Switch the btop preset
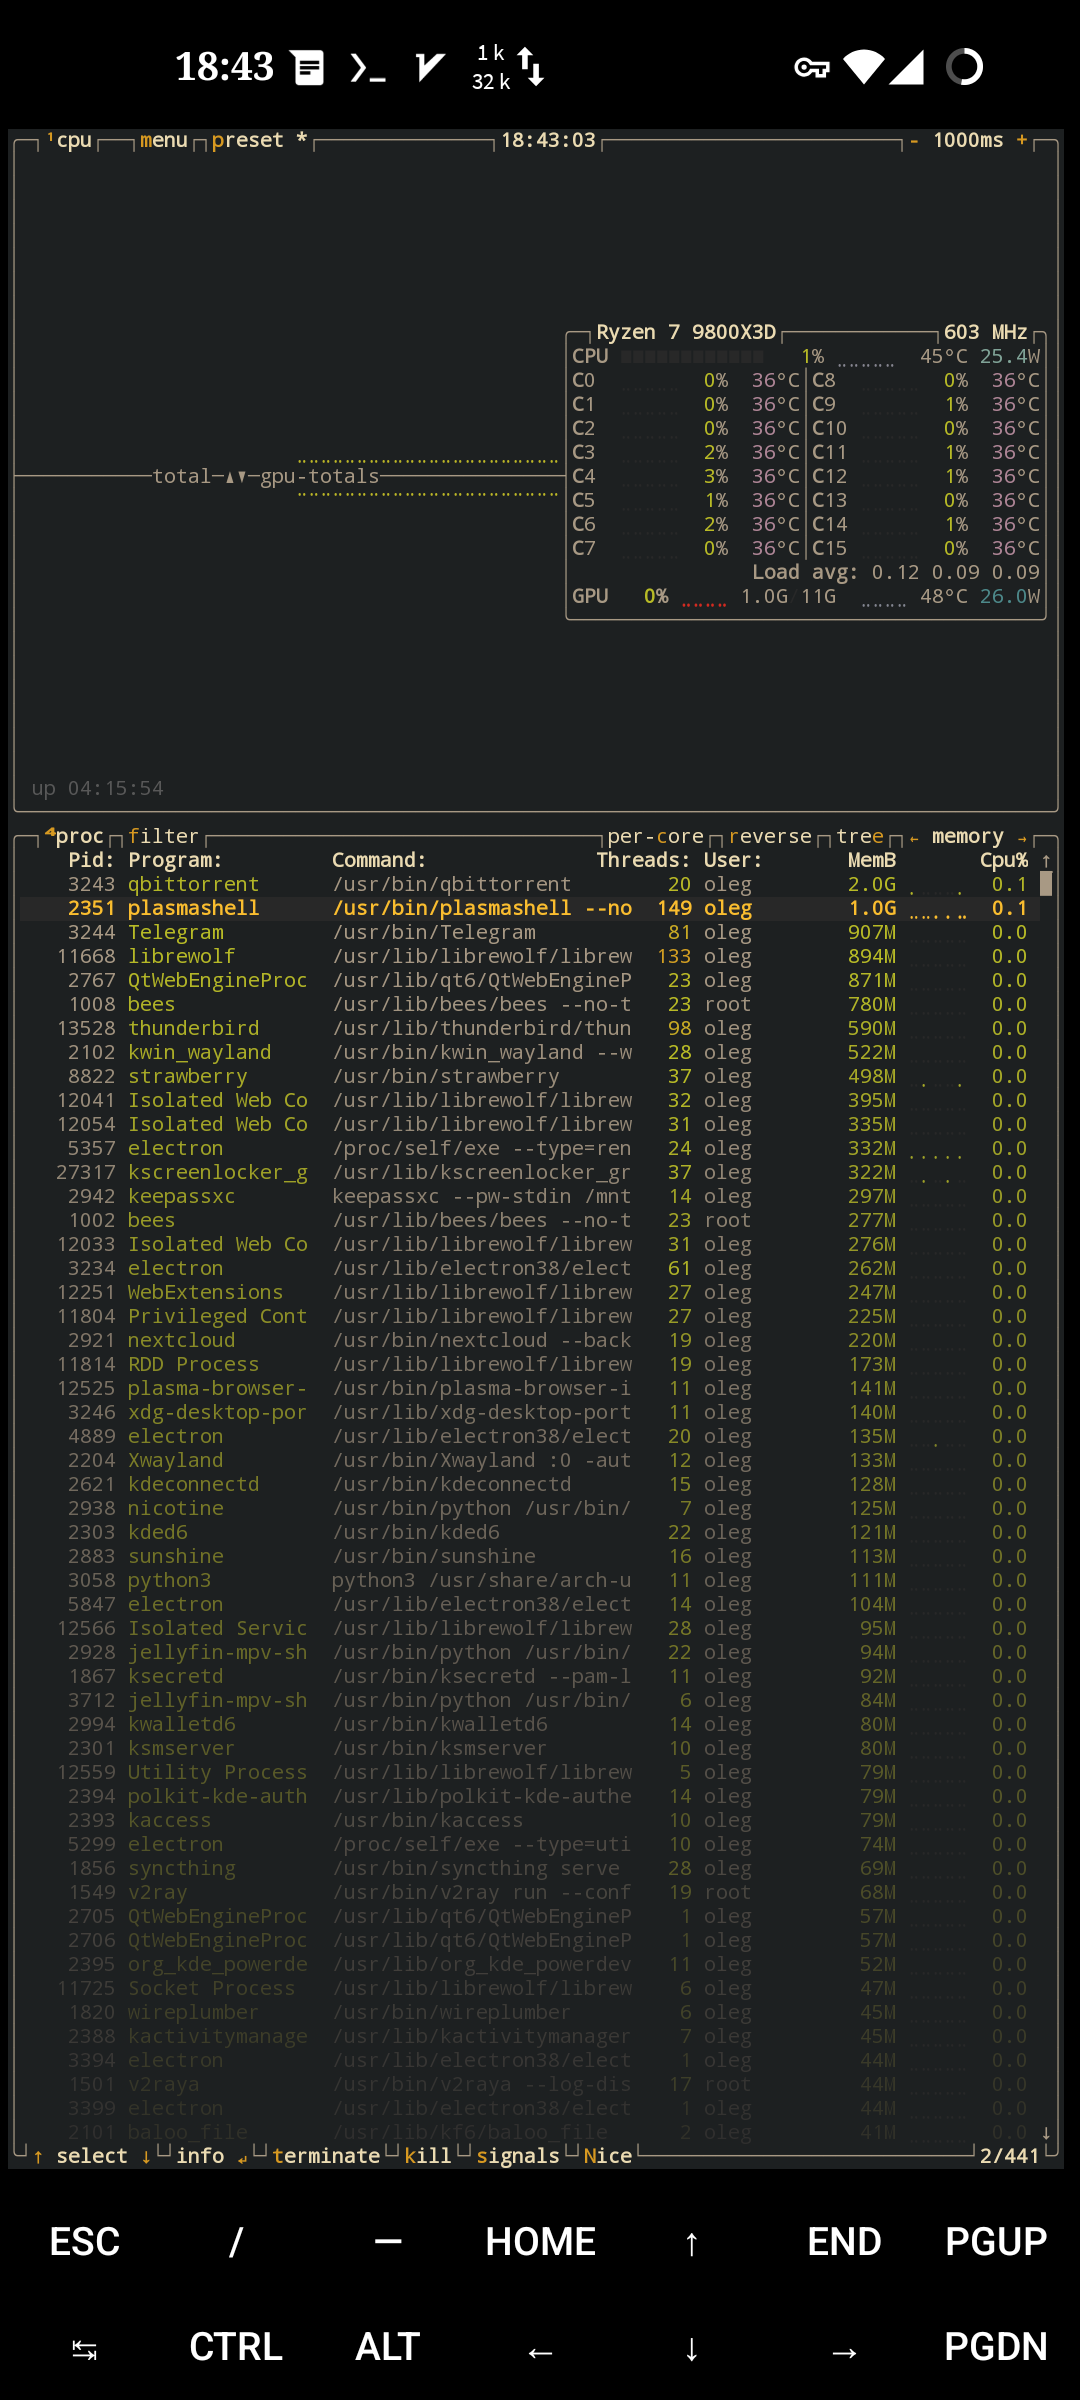This screenshot has height=2400, width=1080. click(259, 140)
